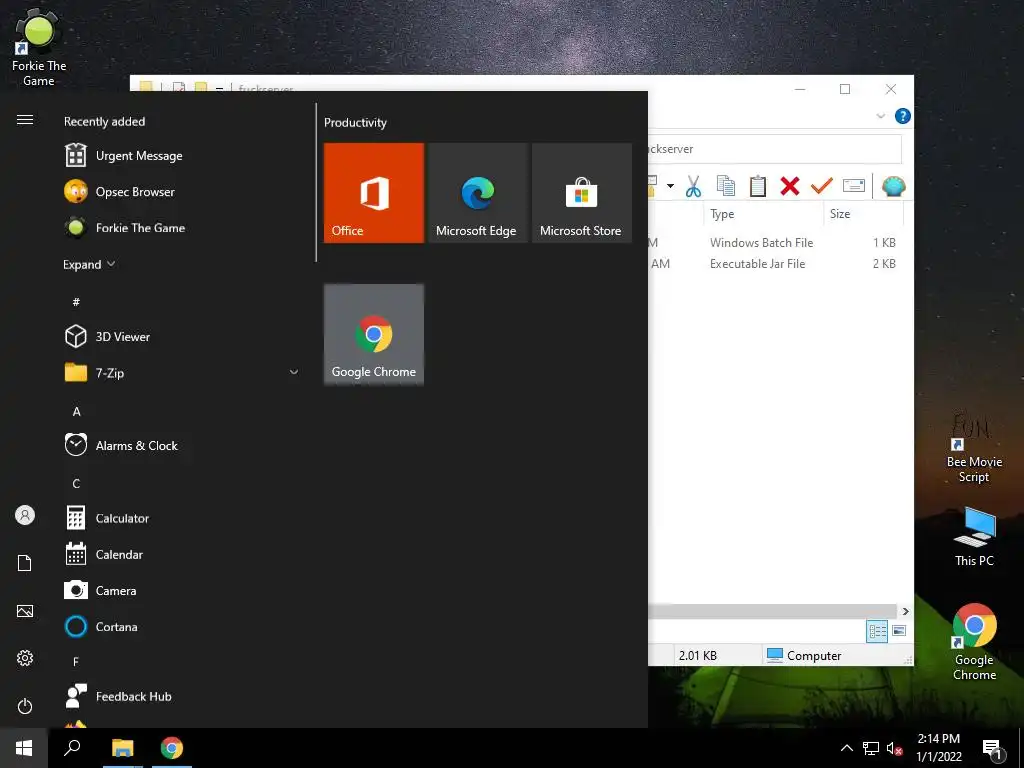
Task: Click the orange checkmark toolbar icon
Action: pyautogui.click(x=822, y=186)
